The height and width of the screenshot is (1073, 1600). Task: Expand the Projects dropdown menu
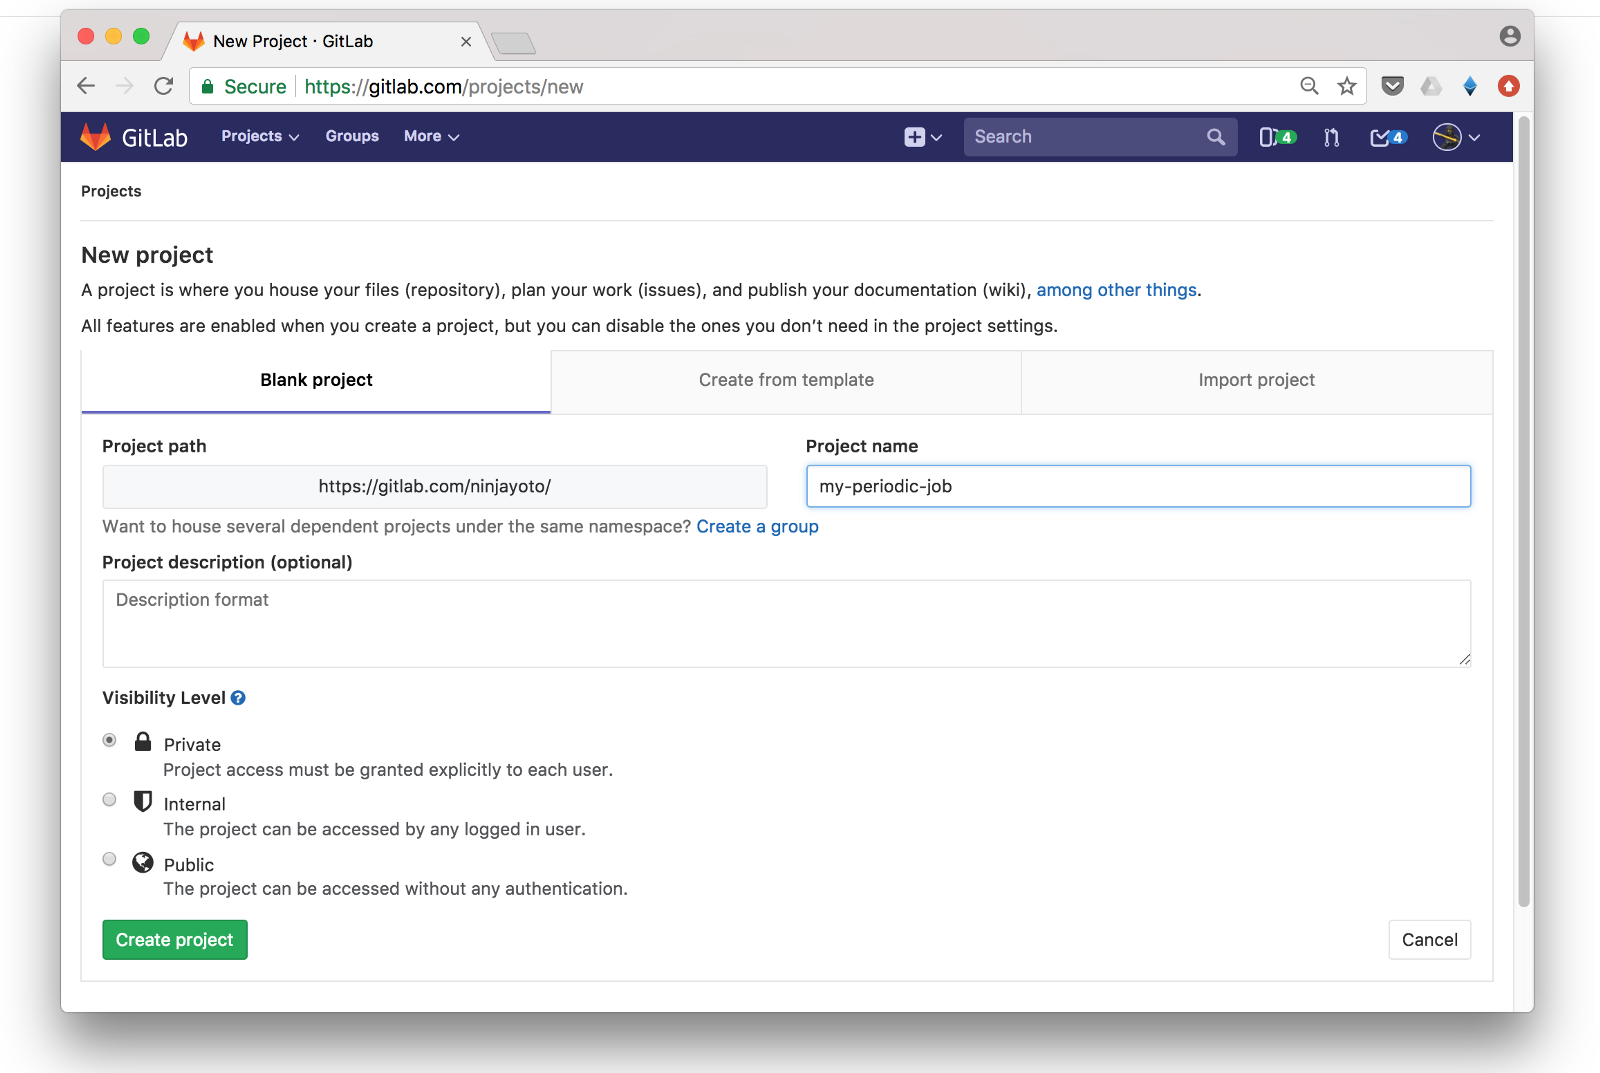pyautogui.click(x=260, y=137)
